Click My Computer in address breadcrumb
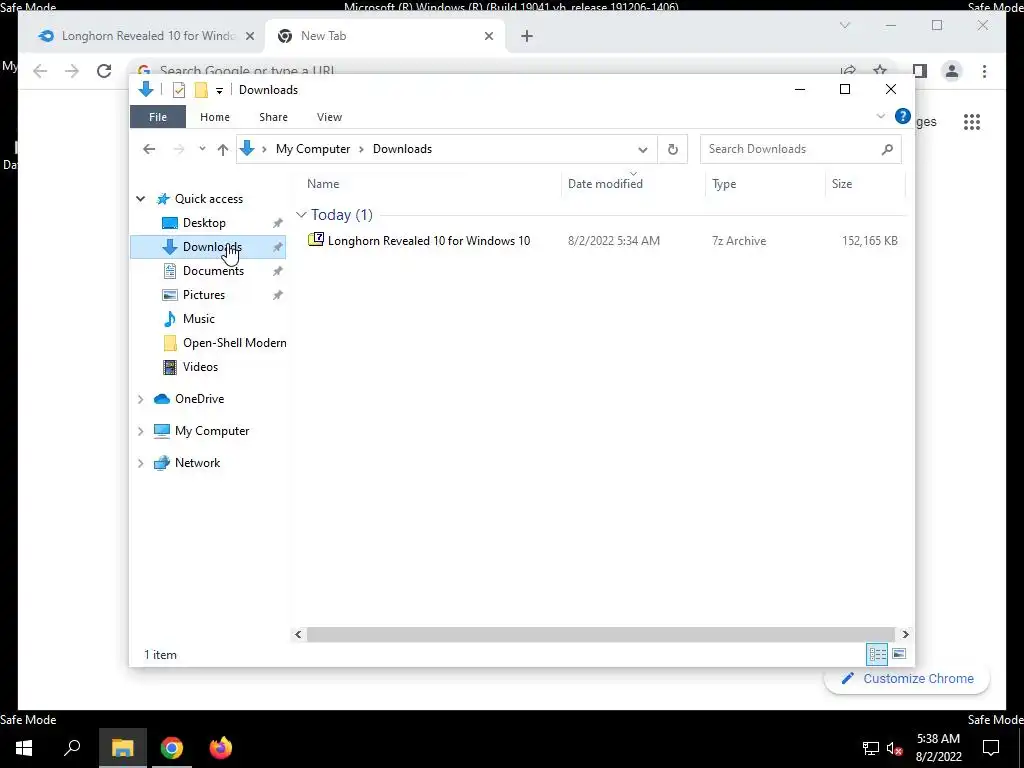 (313, 149)
